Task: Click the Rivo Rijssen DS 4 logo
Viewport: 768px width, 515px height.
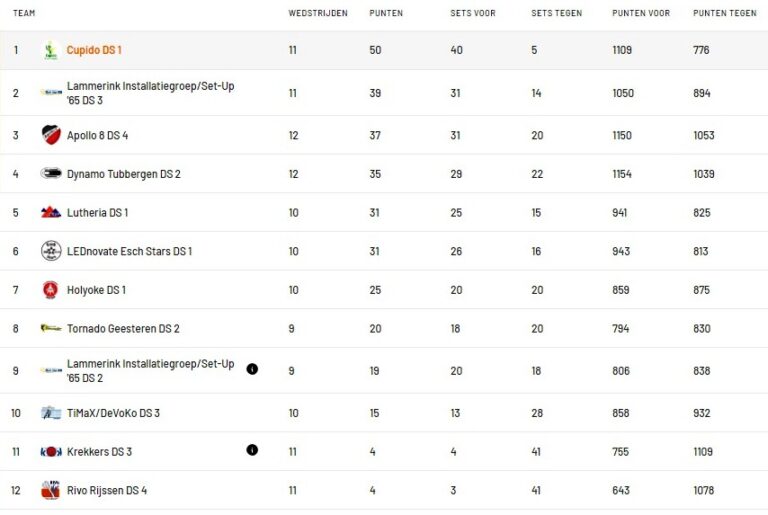Action: 51,490
